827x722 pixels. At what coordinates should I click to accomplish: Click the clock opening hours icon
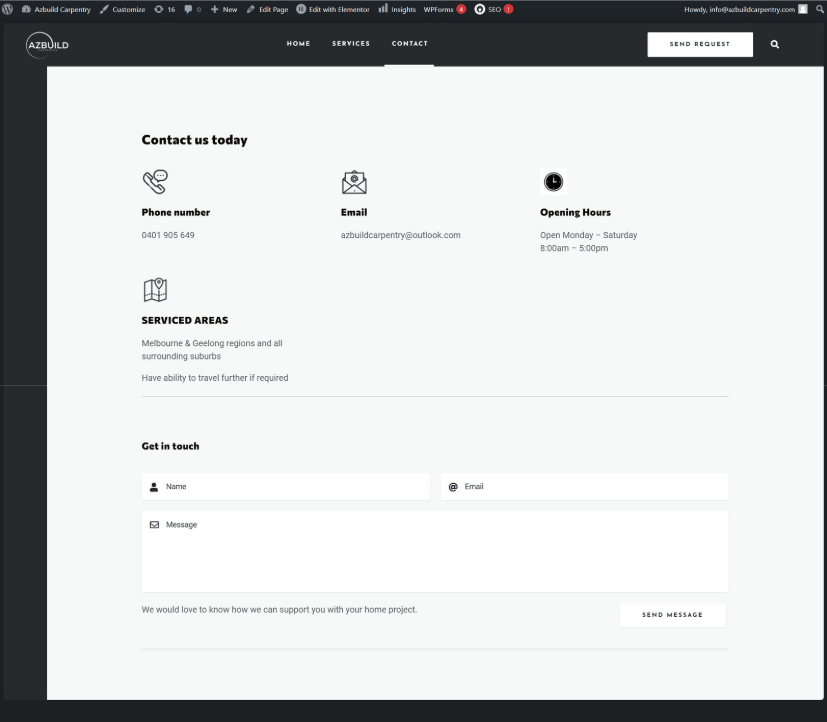click(x=553, y=182)
